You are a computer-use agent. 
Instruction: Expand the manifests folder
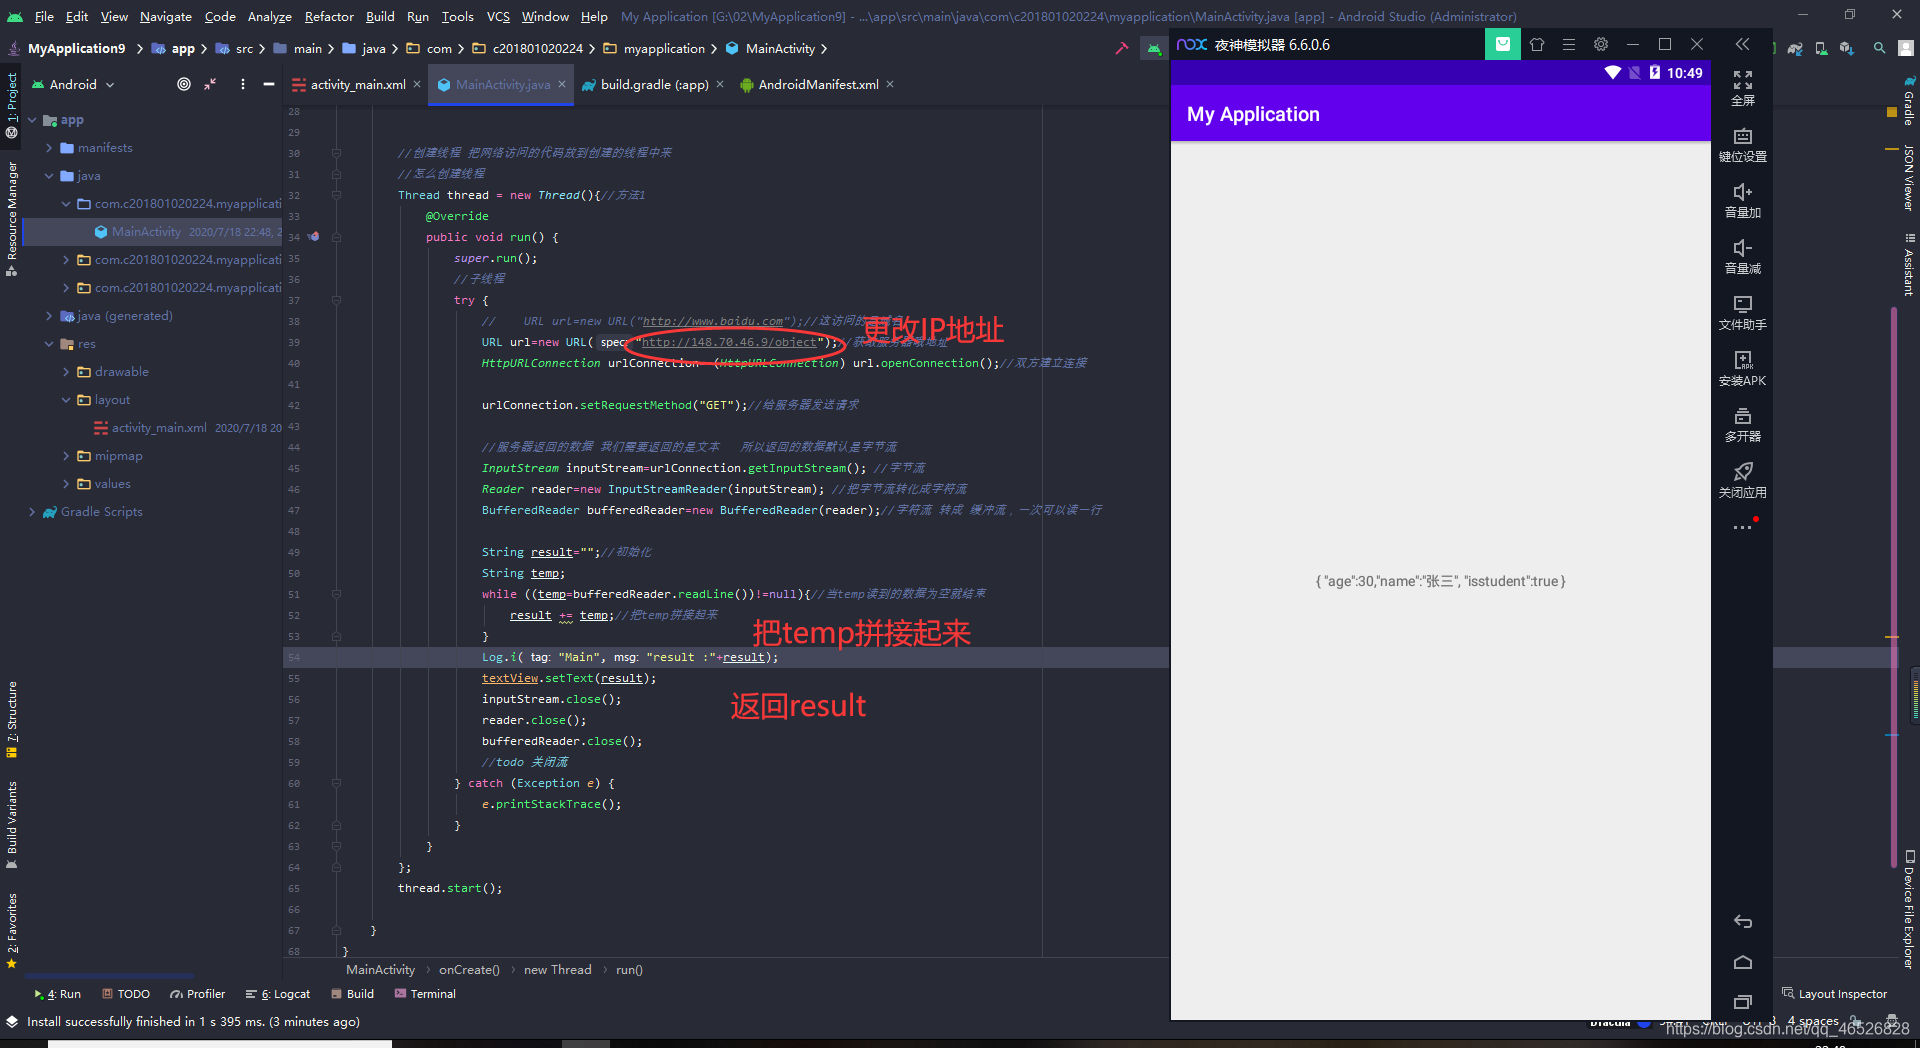pyautogui.click(x=49, y=148)
